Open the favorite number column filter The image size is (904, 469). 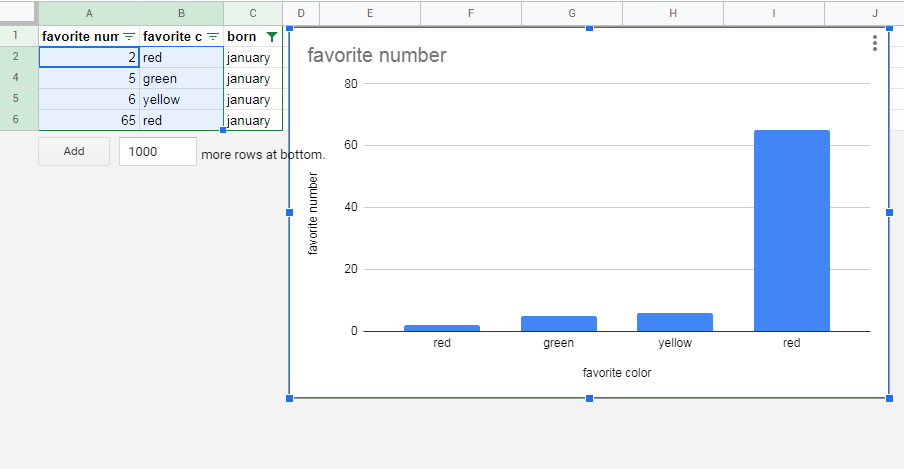[x=129, y=36]
